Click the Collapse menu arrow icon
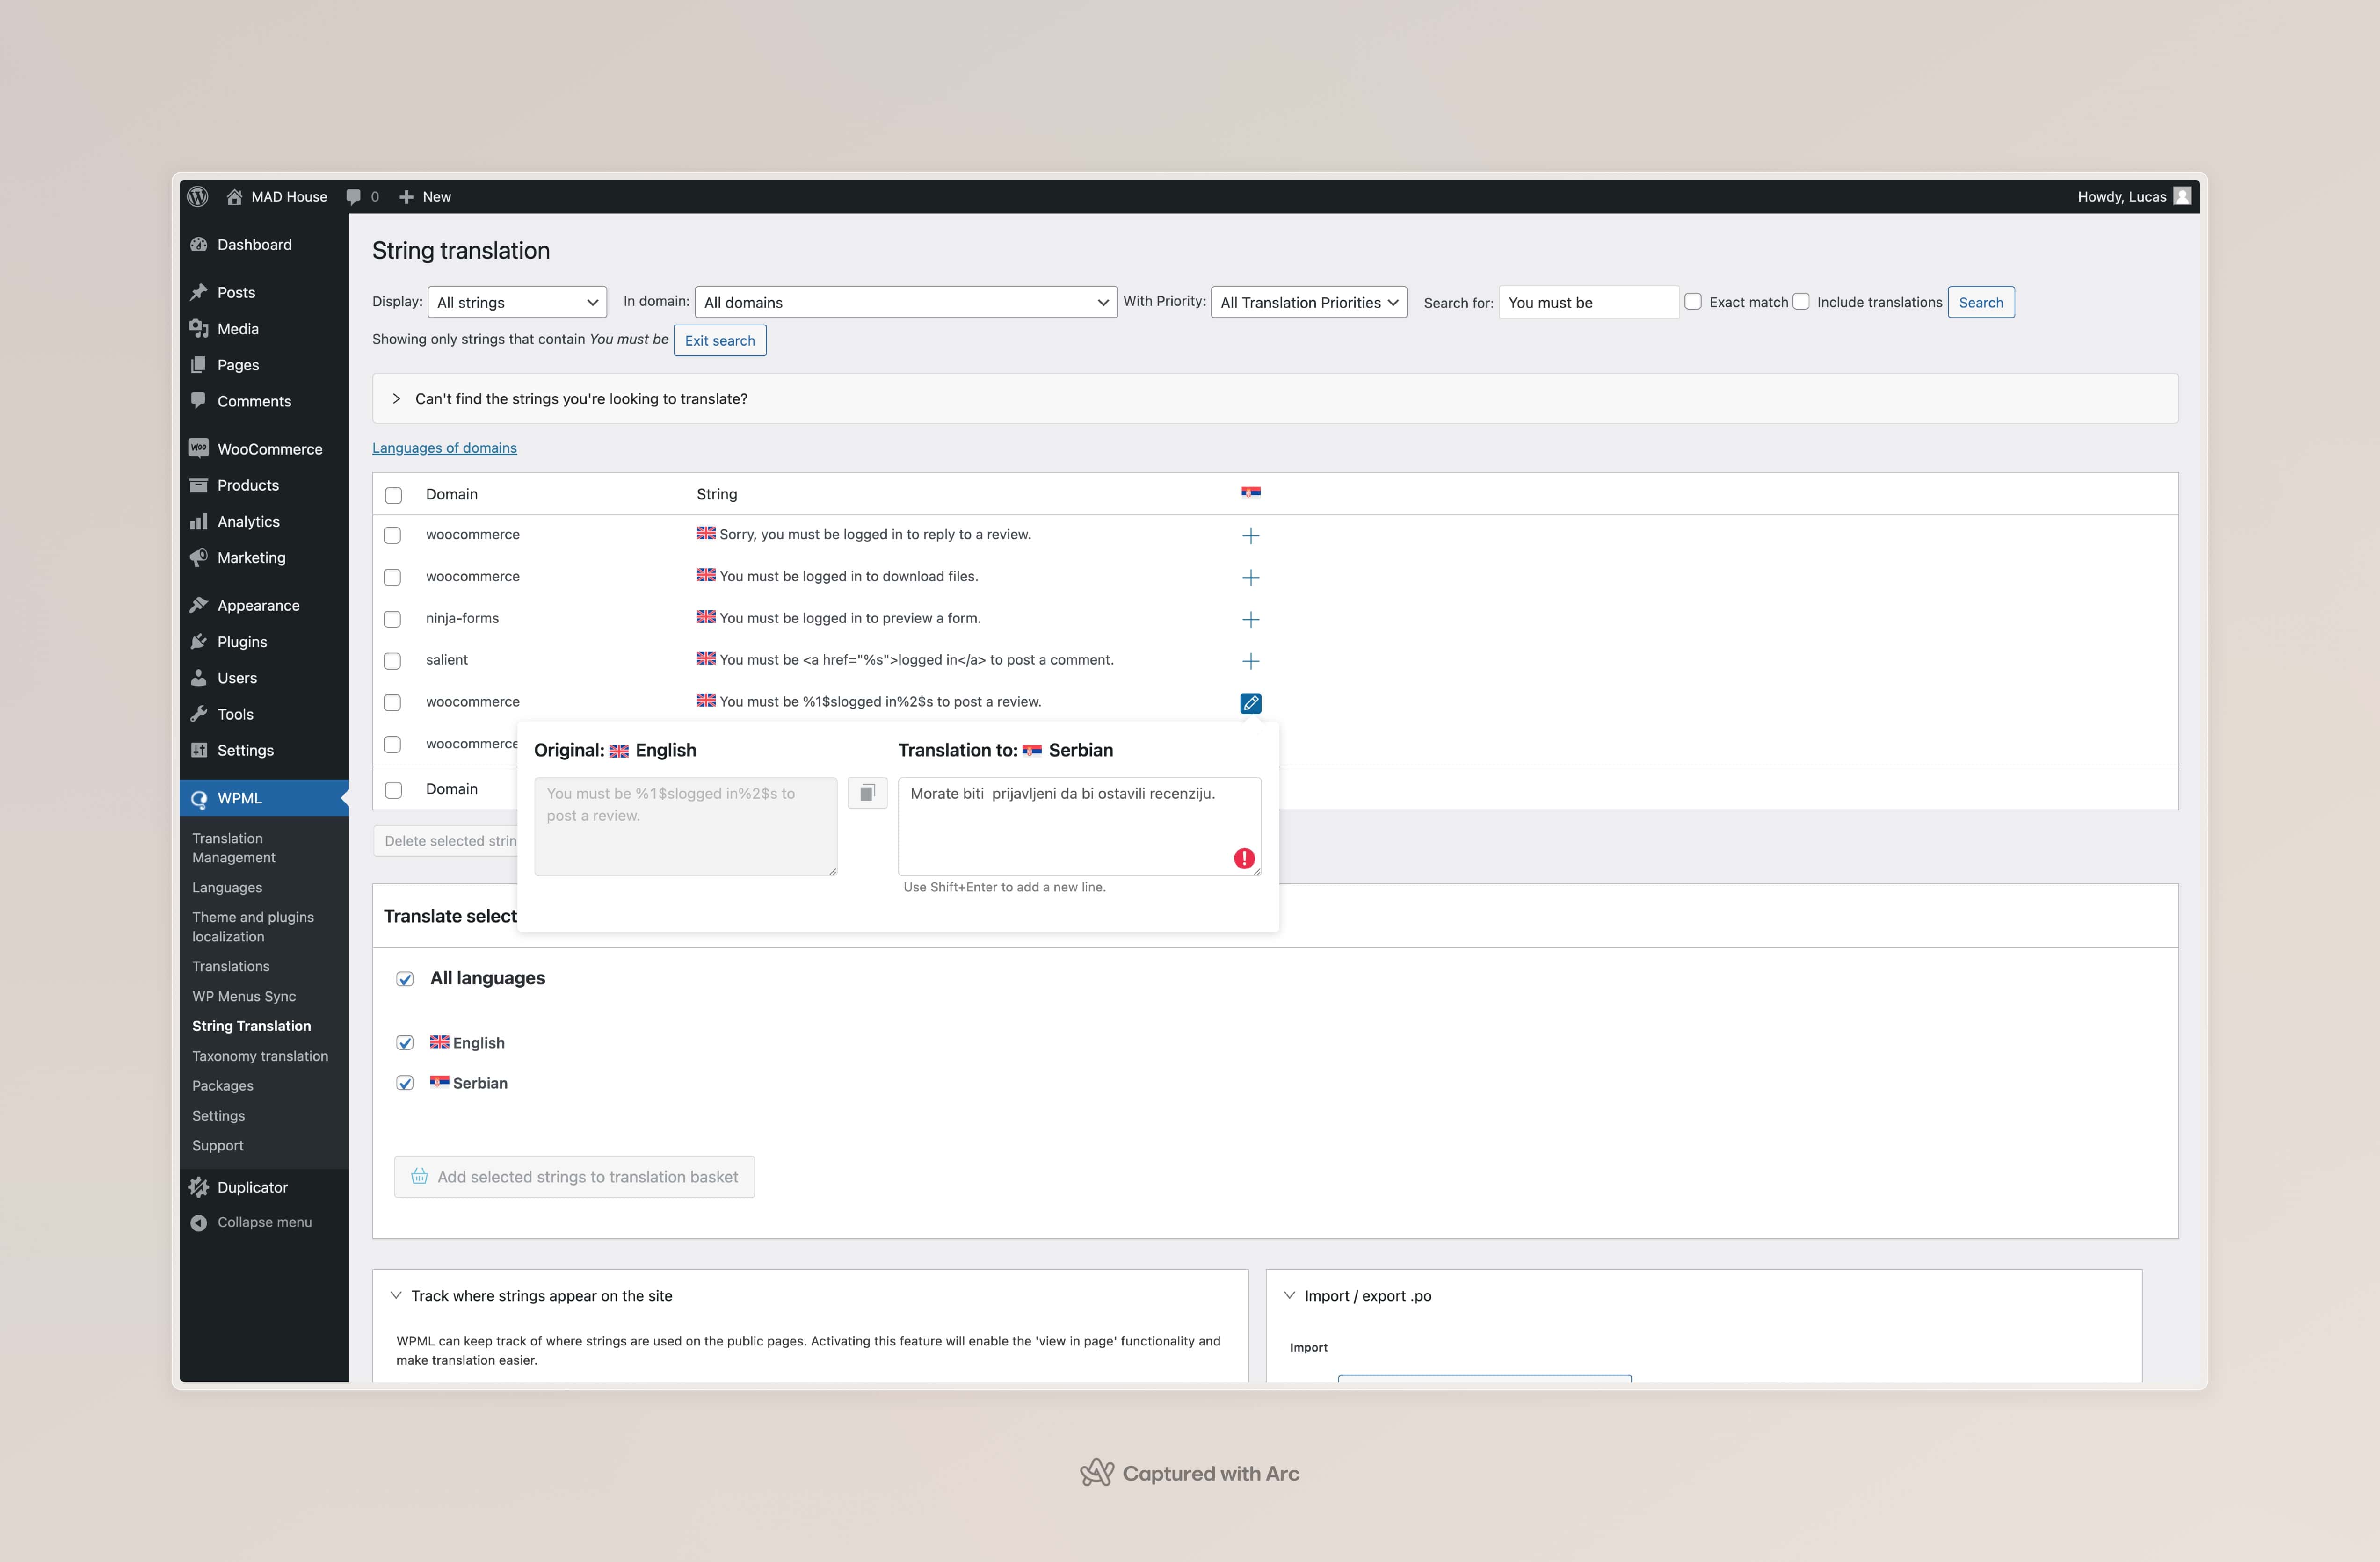This screenshot has height=1562, width=2380. (198, 1222)
